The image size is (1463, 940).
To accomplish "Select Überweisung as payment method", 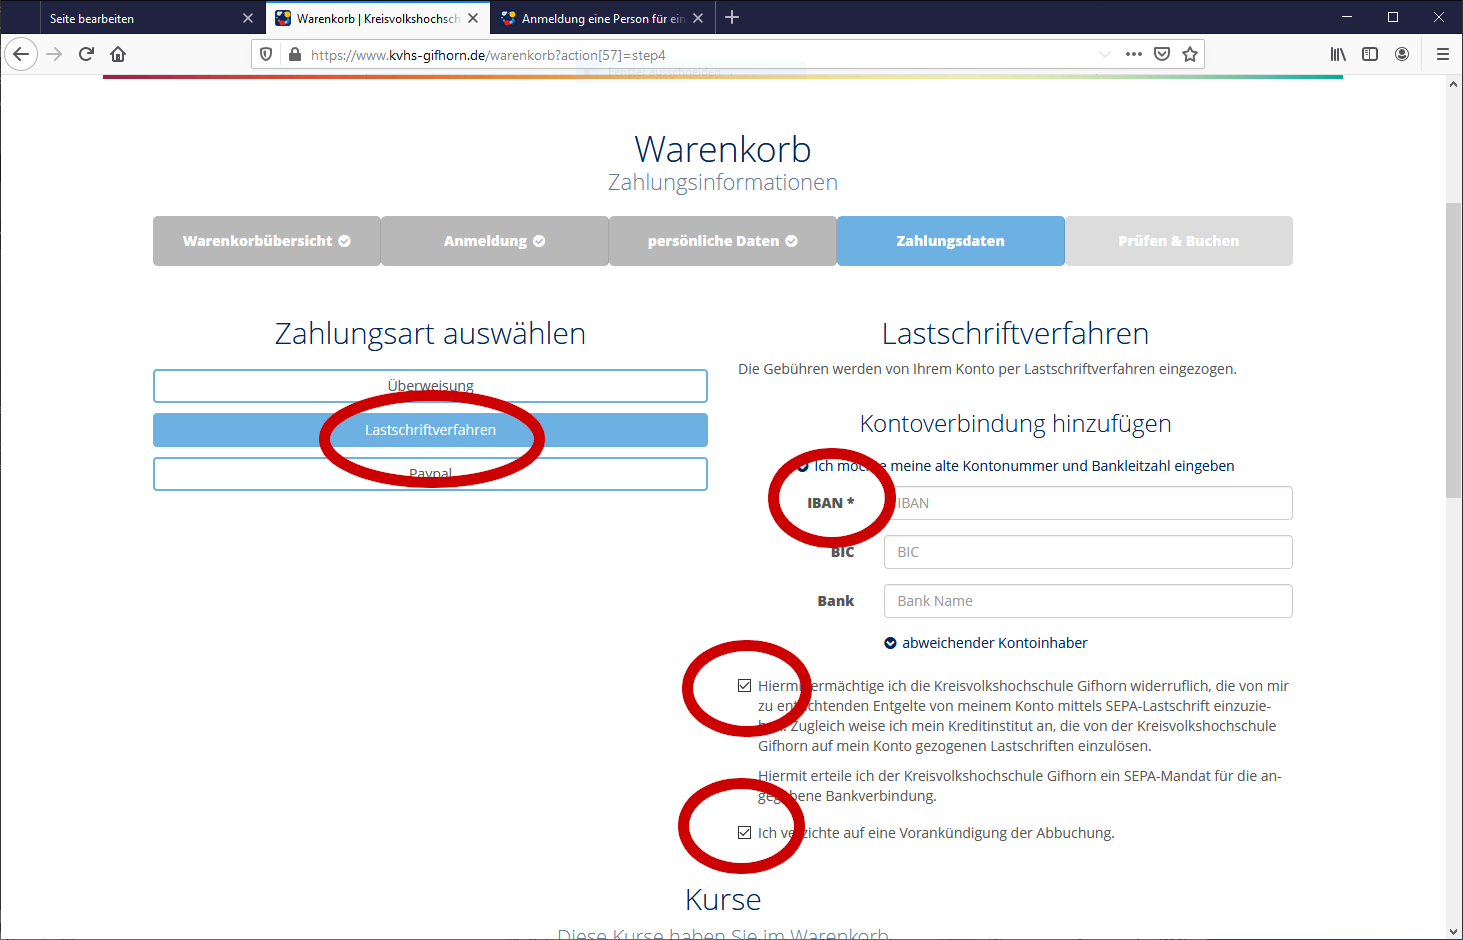I will click(430, 385).
